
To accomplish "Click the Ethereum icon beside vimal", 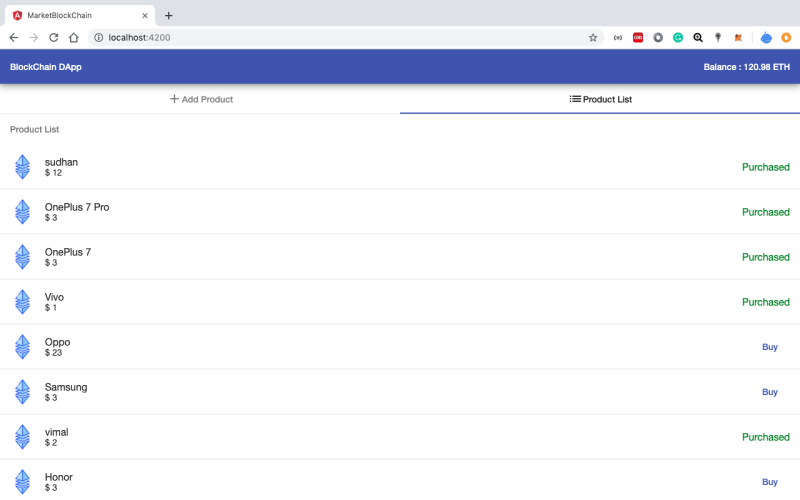I will point(22,437).
